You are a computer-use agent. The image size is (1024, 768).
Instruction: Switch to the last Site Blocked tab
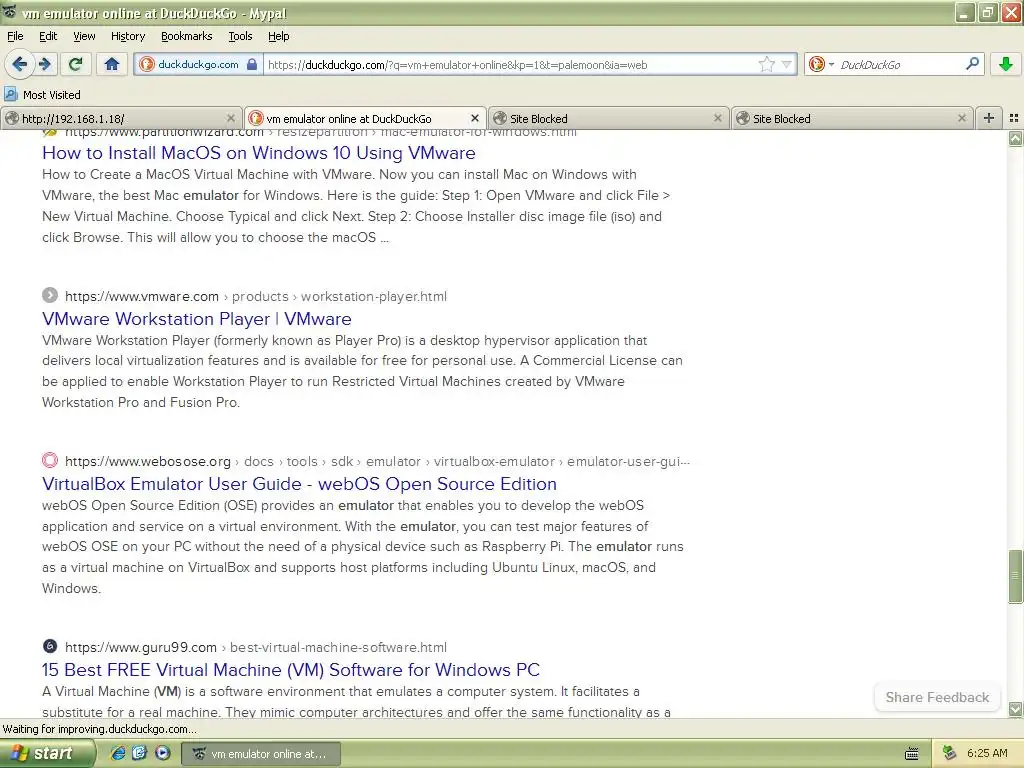[852, 118]
